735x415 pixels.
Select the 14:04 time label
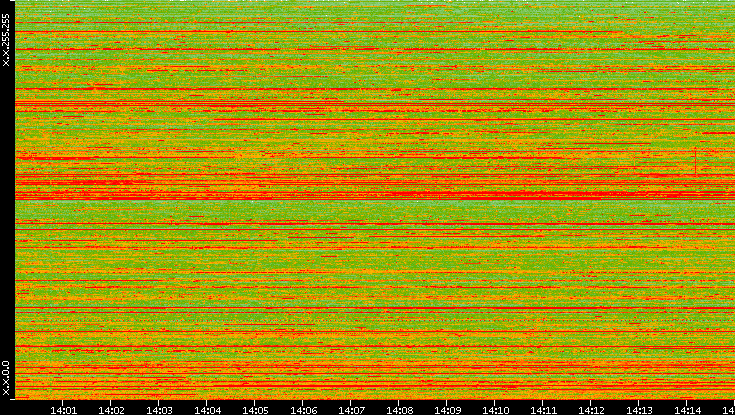tap(207, 410)
